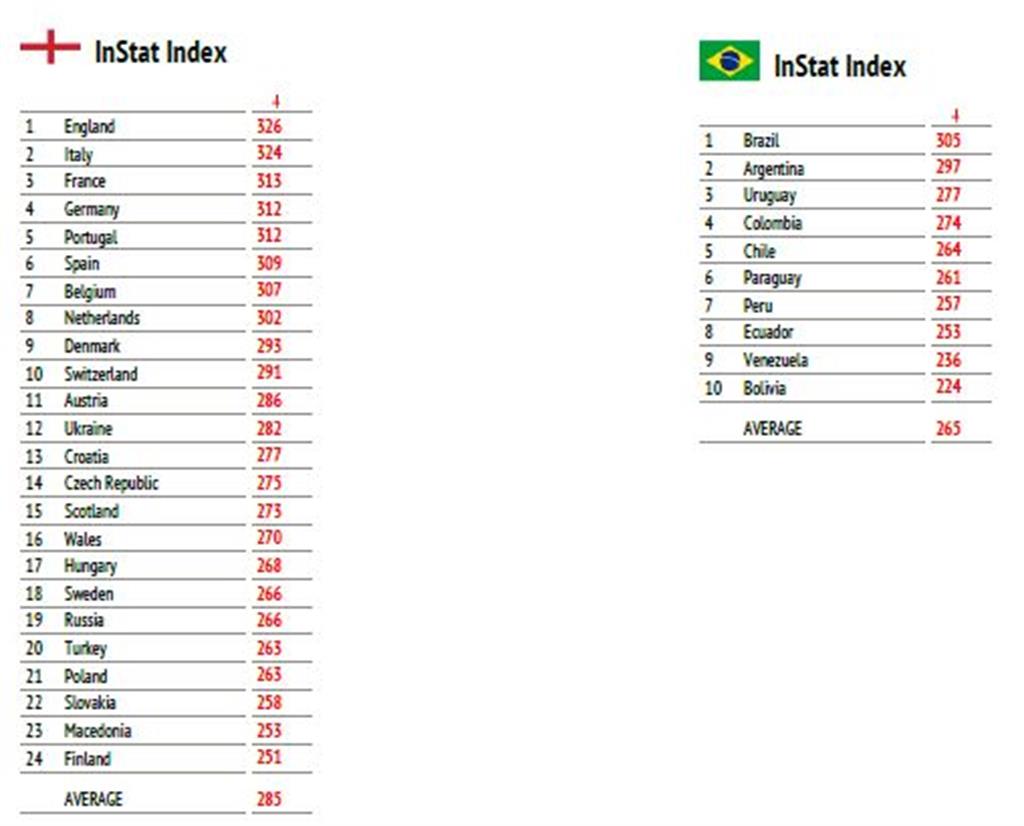Select Finland at rank 24

point(87,759)
